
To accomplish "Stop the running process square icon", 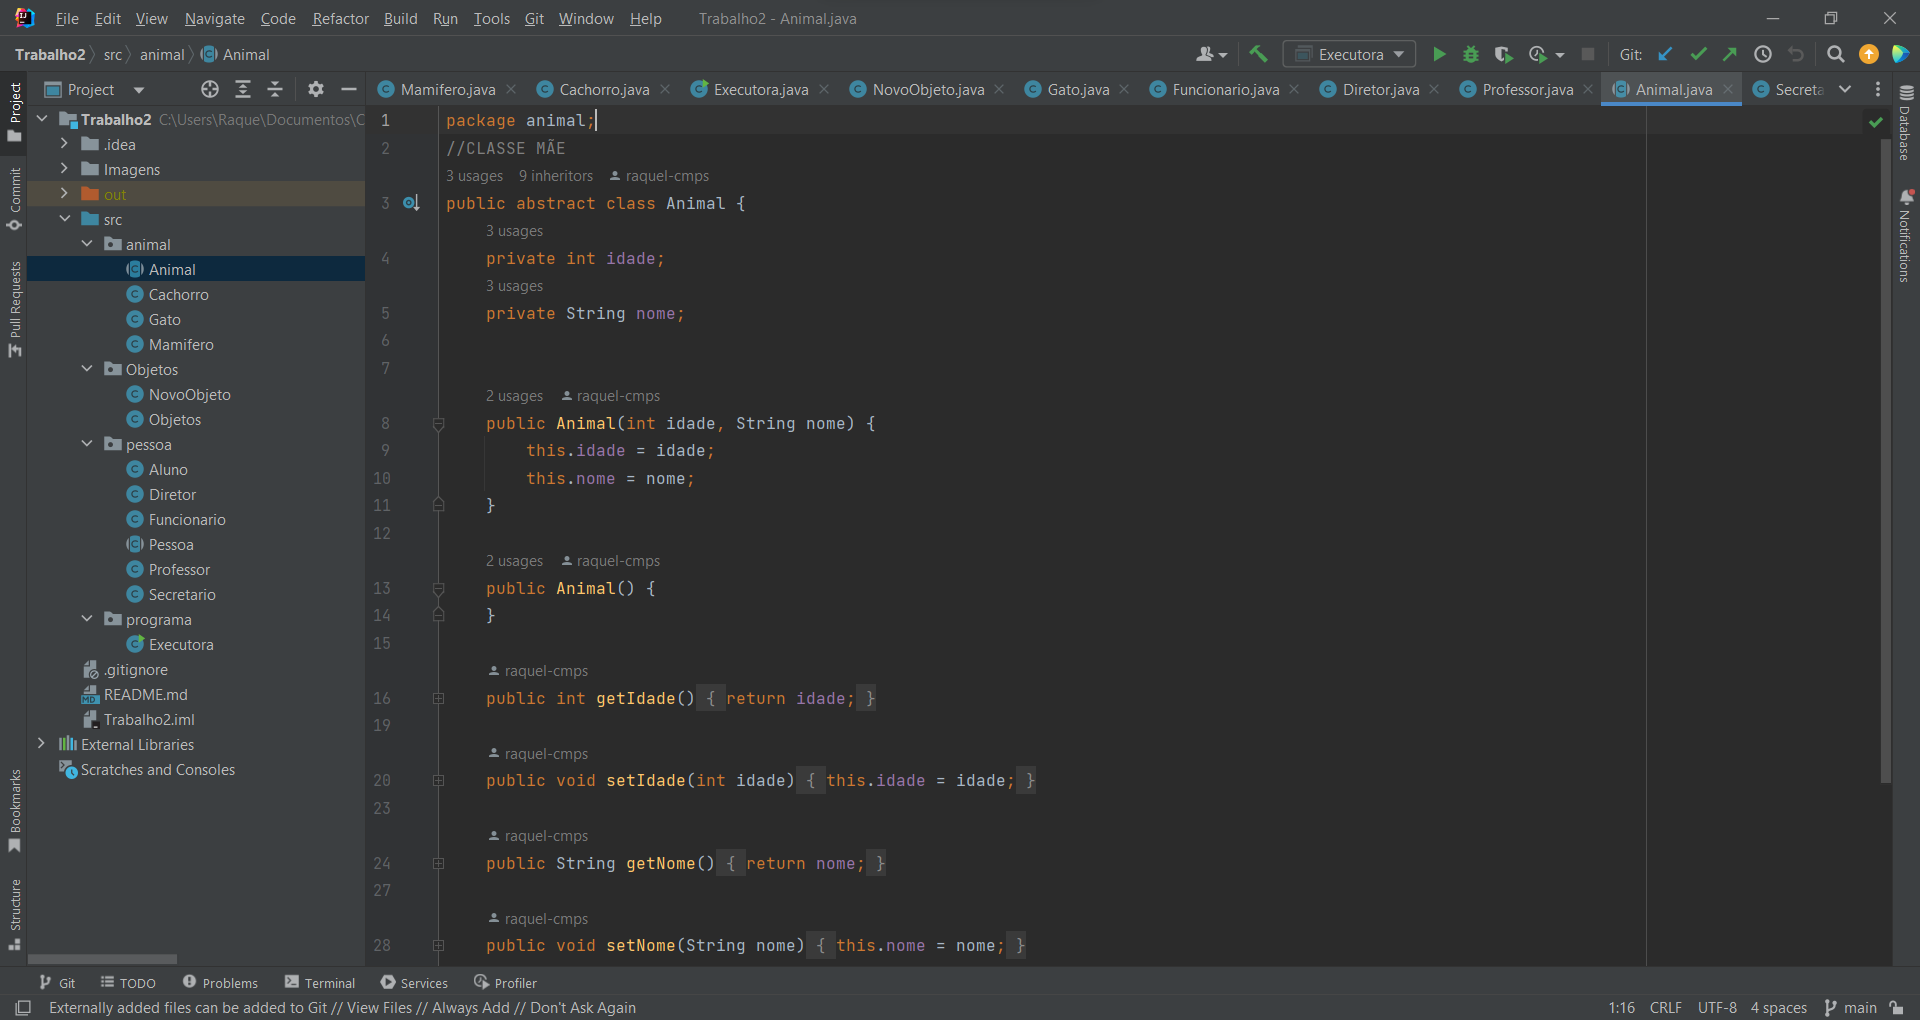I will tap(1588, 54).
